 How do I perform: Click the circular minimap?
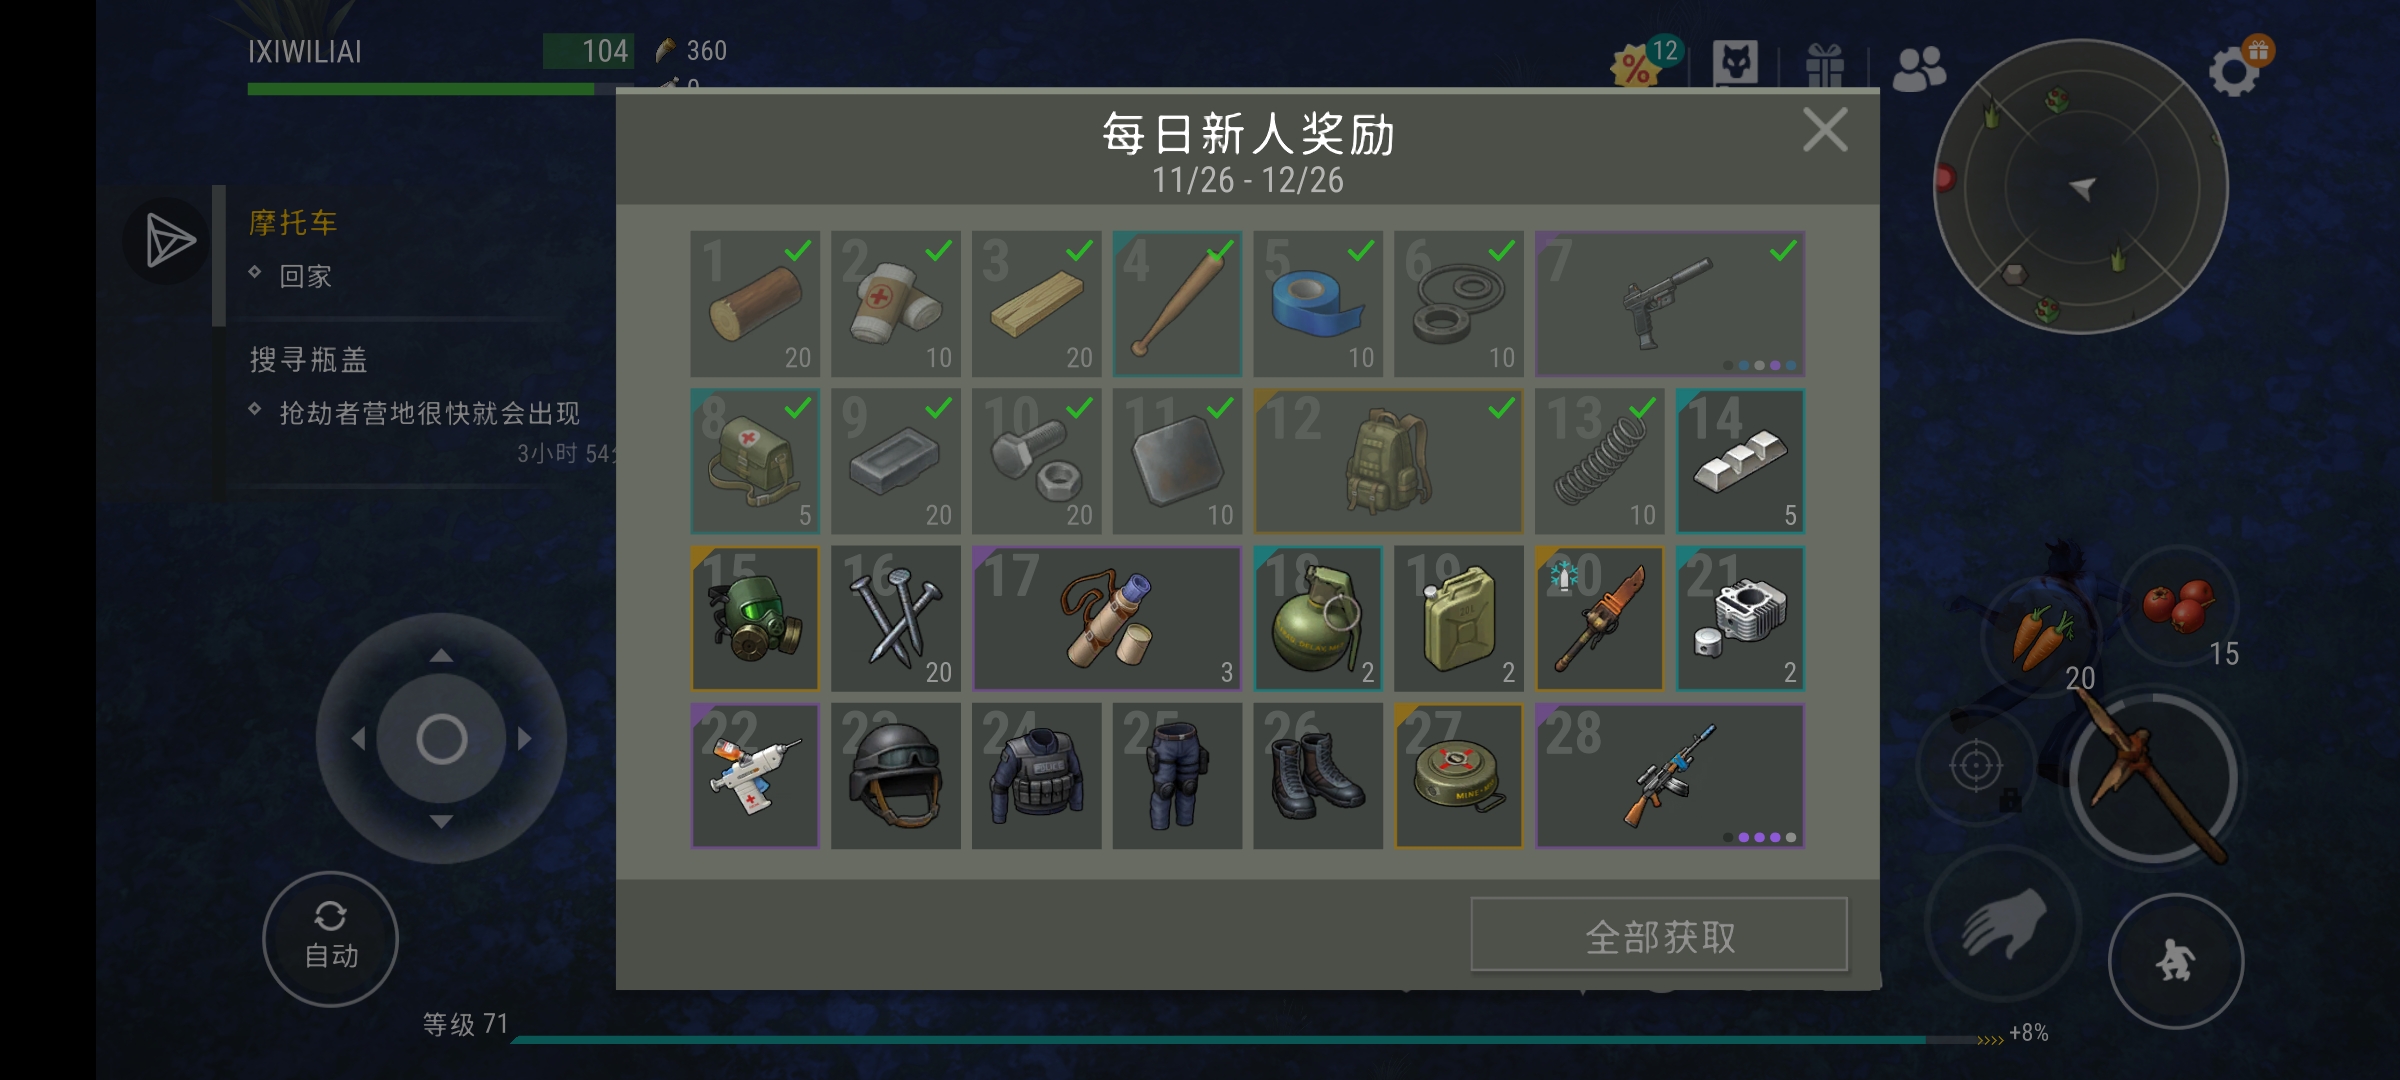click(2082, 186)
